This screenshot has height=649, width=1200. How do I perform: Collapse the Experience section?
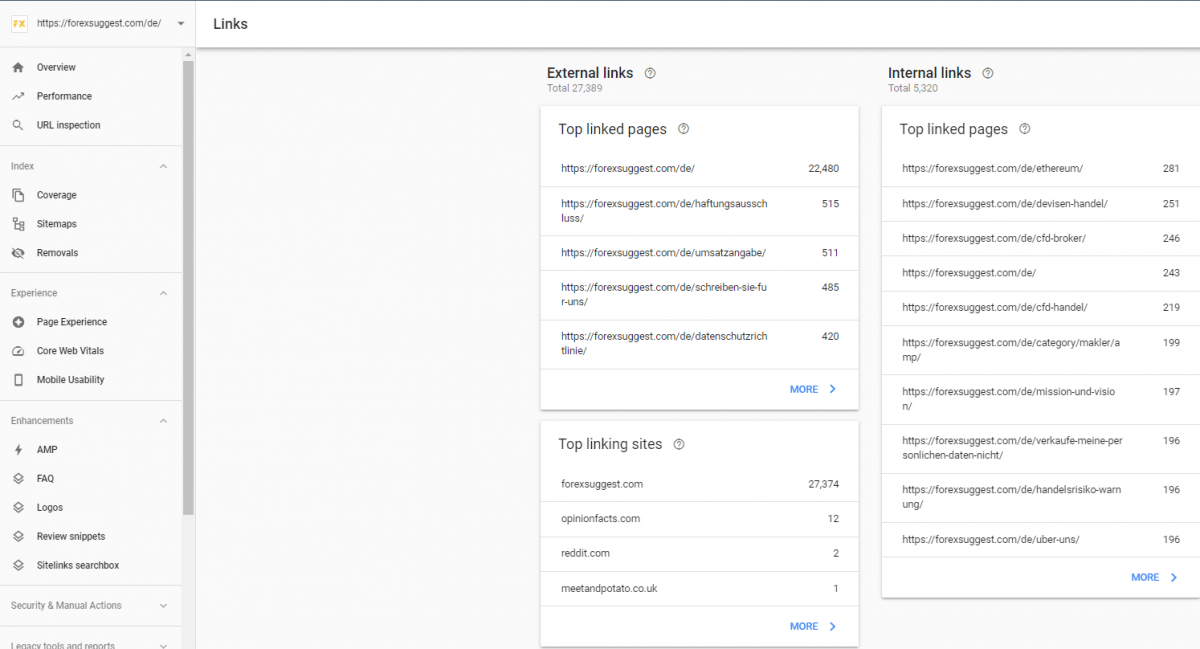pyautogui.click(x=164, y=293)
